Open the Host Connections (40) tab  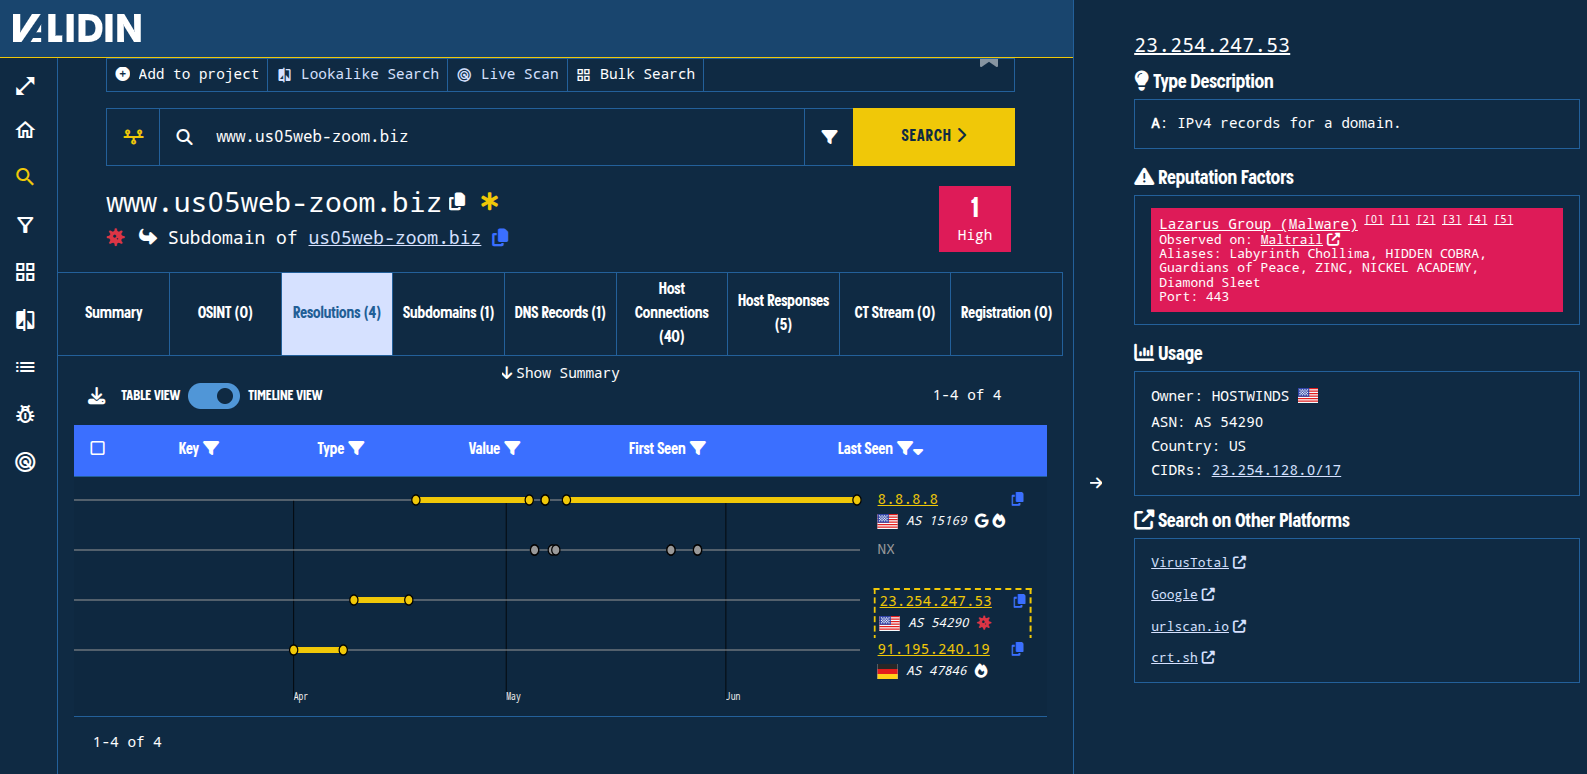[672, 313]
